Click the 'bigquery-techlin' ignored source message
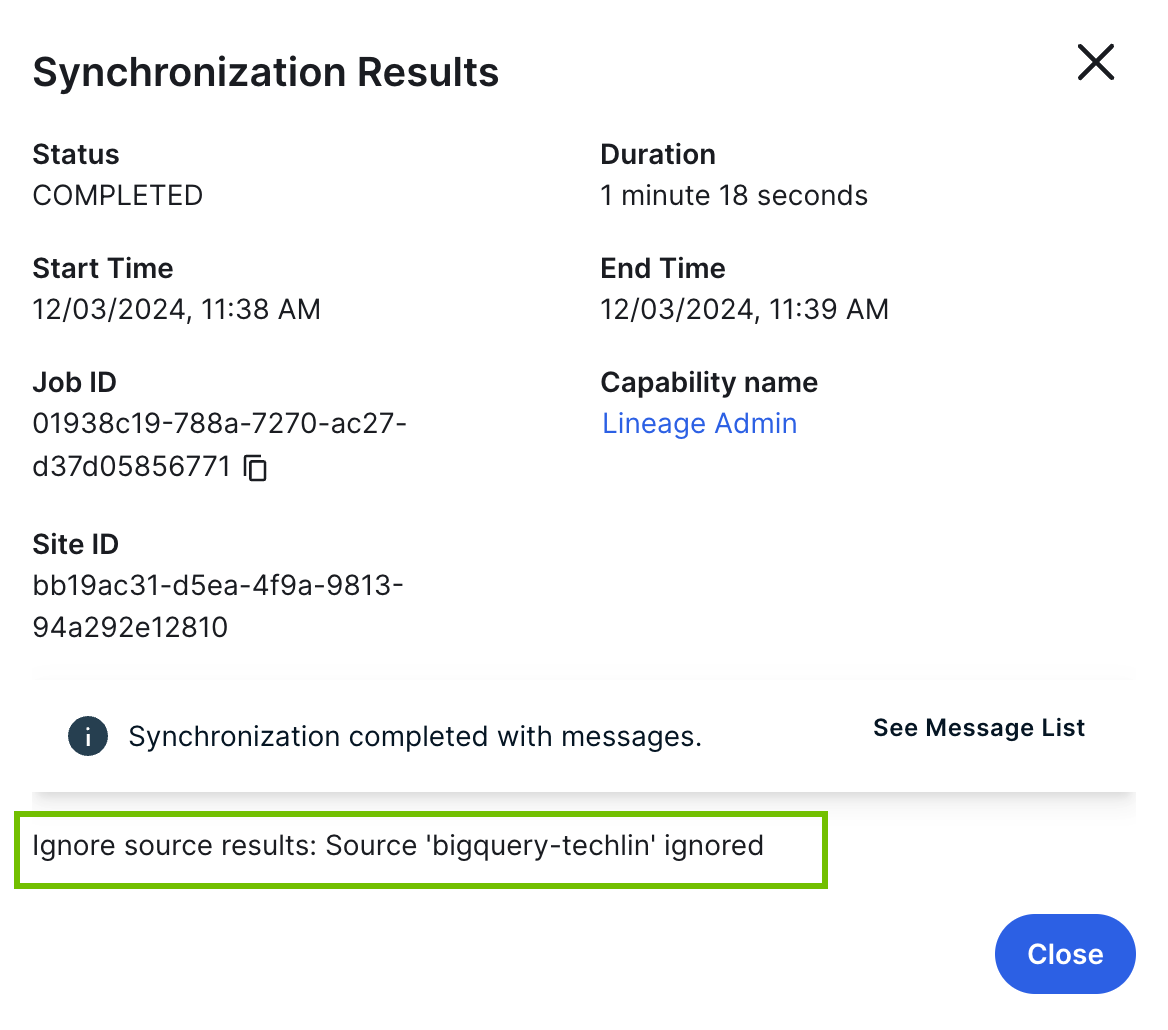This screenshot has width=1168, height=1030. pyautogui.click(x=397, y=846)
